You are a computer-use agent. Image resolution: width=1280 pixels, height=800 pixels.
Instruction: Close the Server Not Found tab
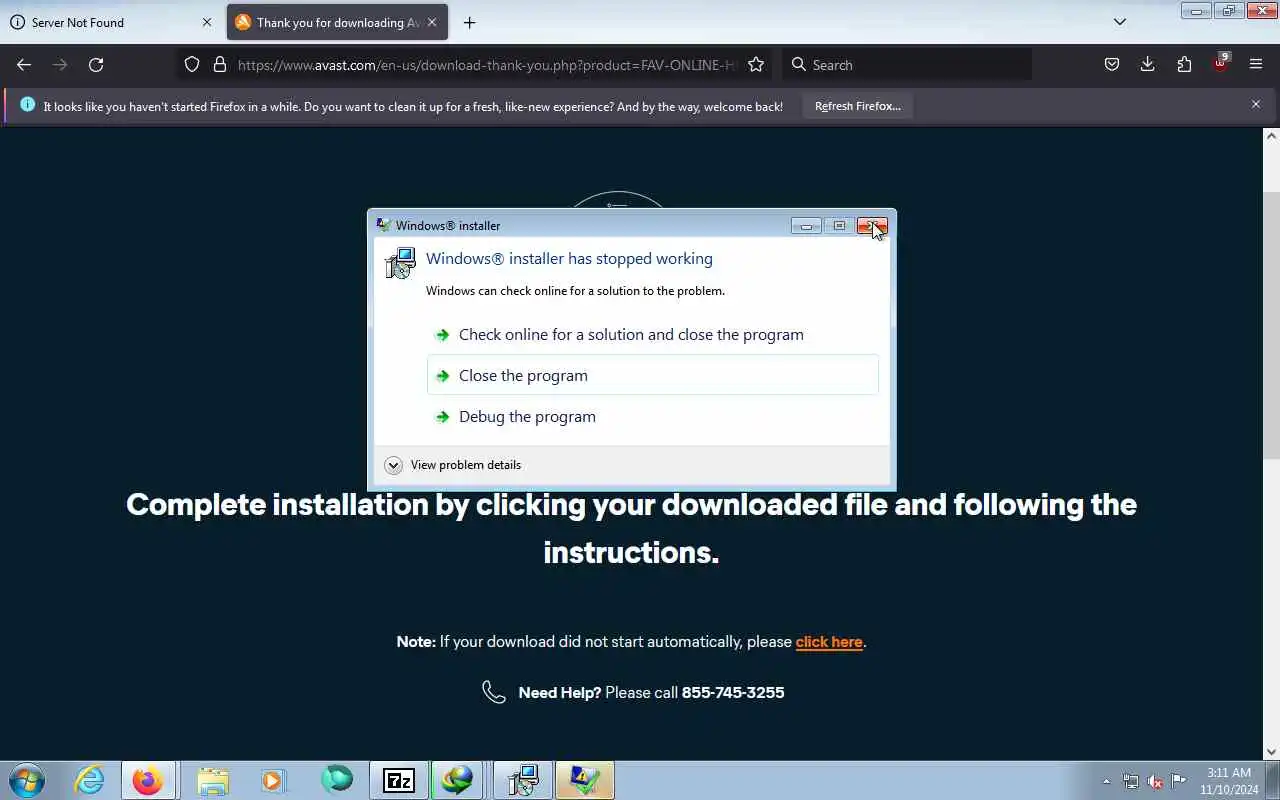coord(207,22)
